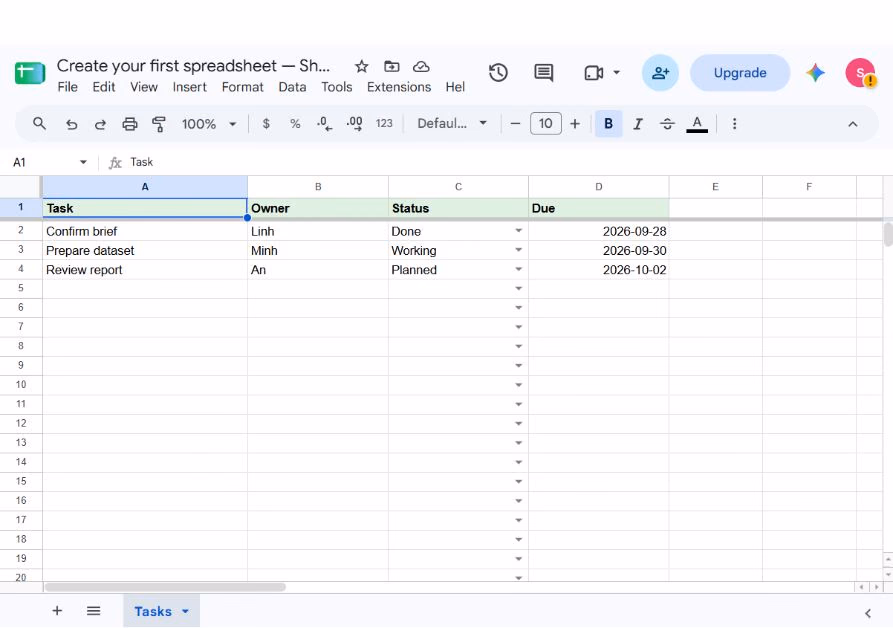
Task: Decrease decimal places icon
Action: pos(325,124)
